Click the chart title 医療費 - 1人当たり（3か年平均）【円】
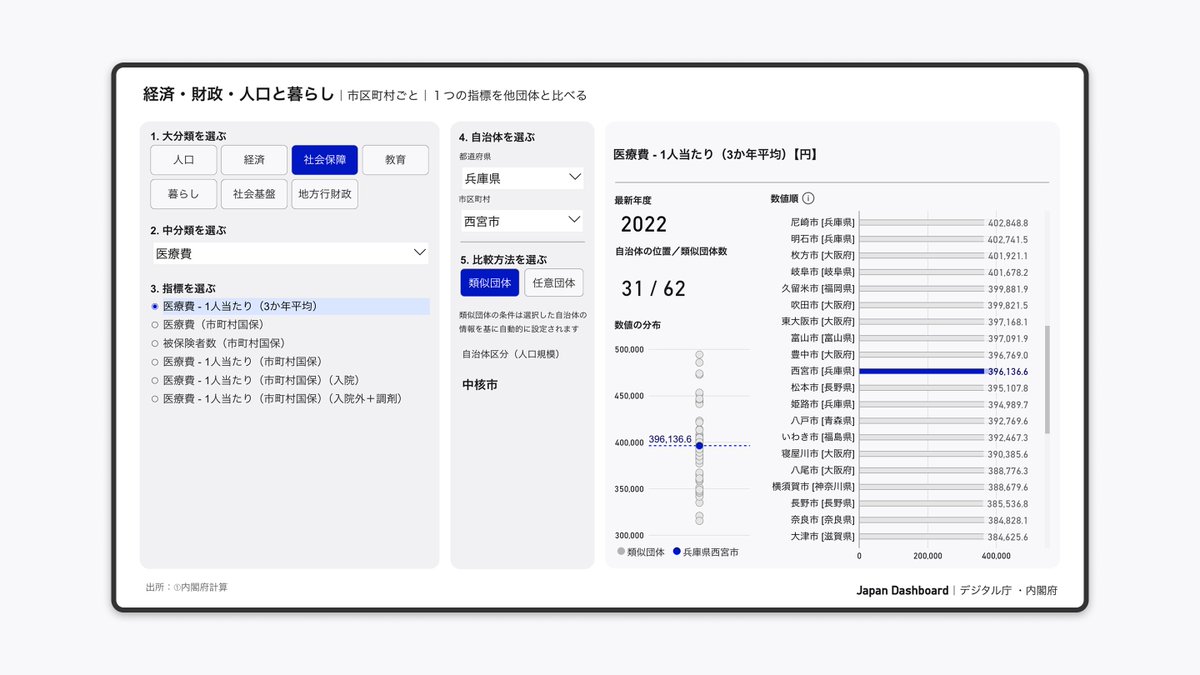Screen dimensions: 1200x675 click(716, 155)
